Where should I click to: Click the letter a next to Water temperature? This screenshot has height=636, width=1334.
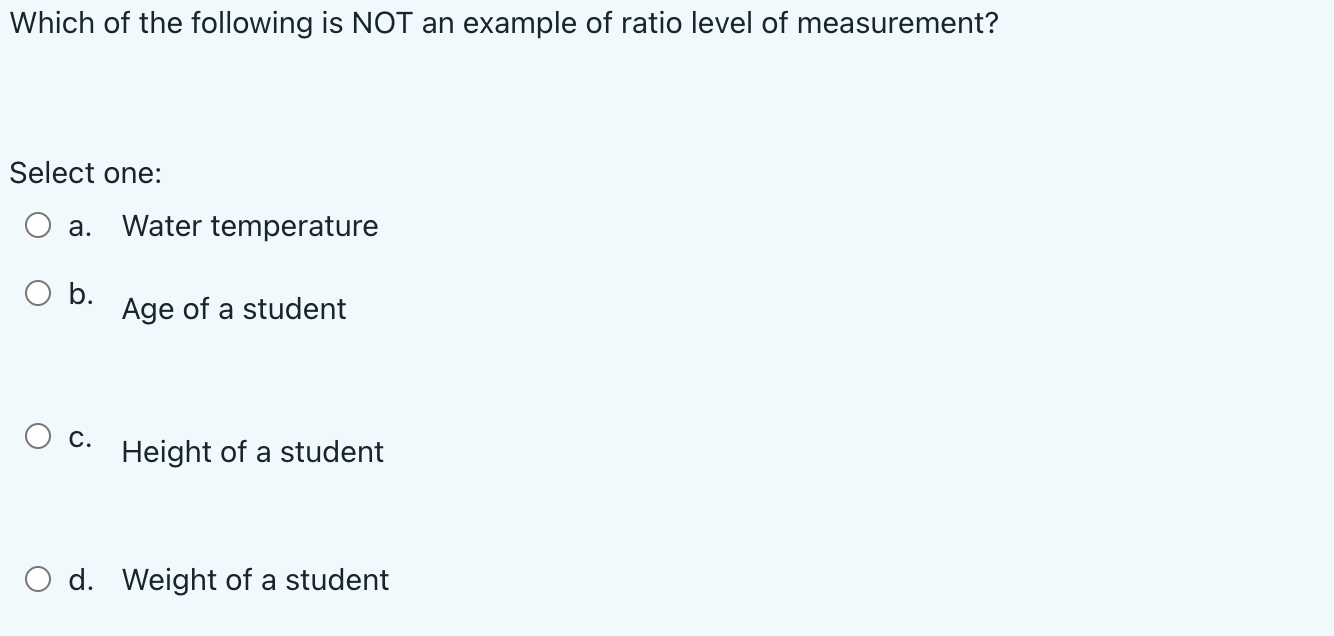click(x=79, y=226)
